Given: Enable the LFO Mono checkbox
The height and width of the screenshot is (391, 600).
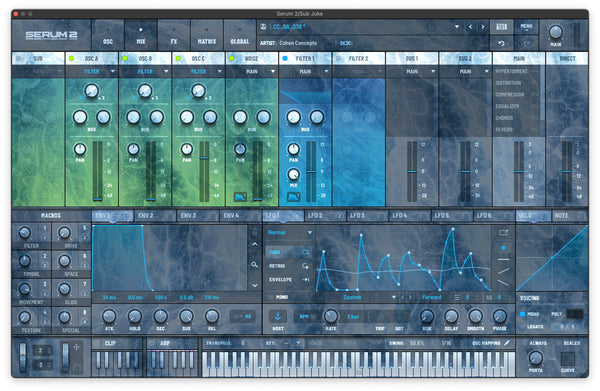Looking at the screenshot, I should (x=271, y=297).
